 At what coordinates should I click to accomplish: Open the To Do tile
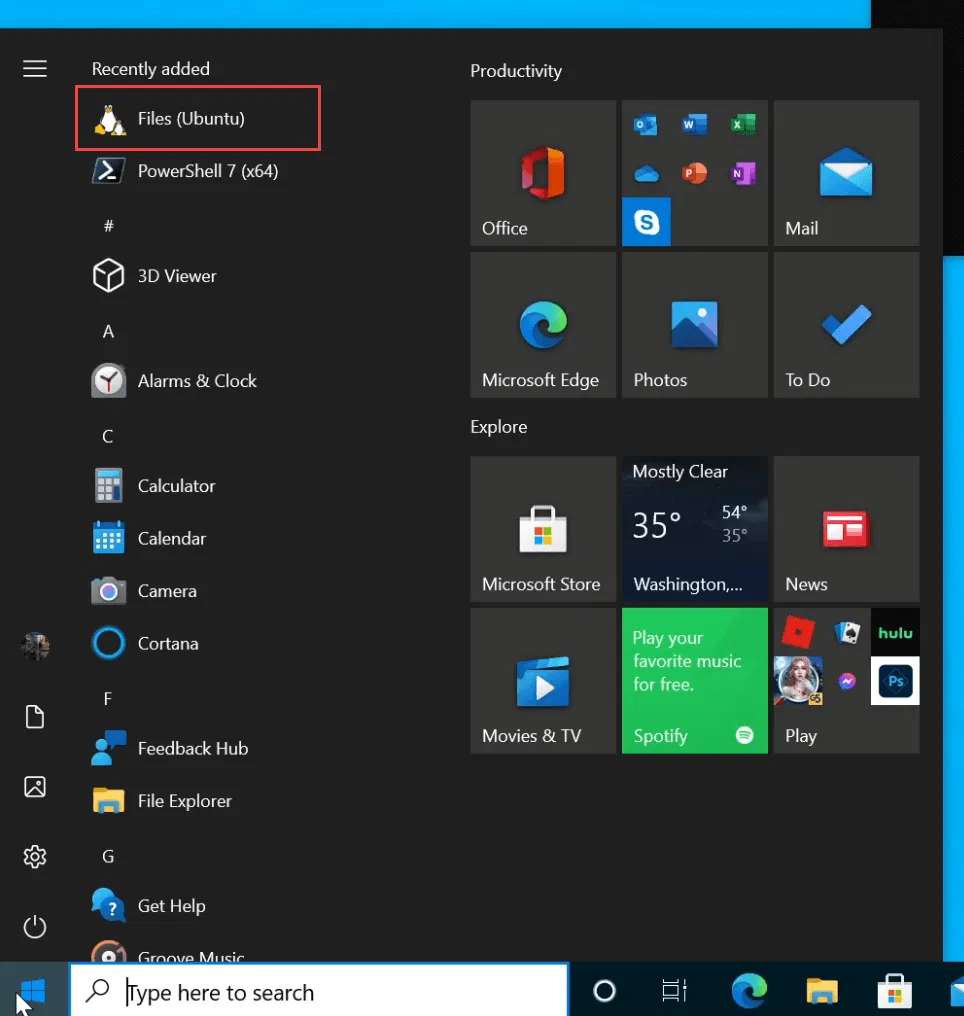(846, 325)
